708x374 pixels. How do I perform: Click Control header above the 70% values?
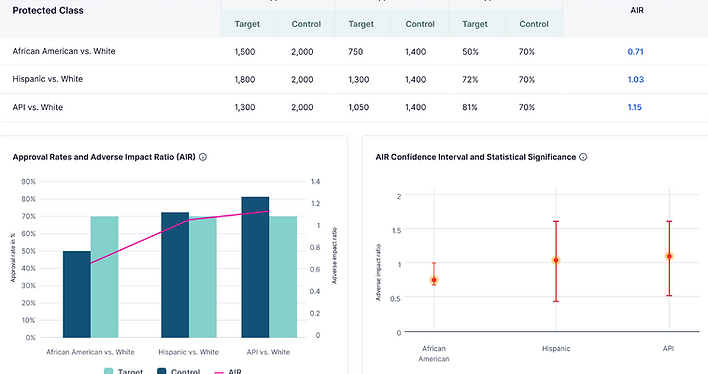click(x=534, y=24)
